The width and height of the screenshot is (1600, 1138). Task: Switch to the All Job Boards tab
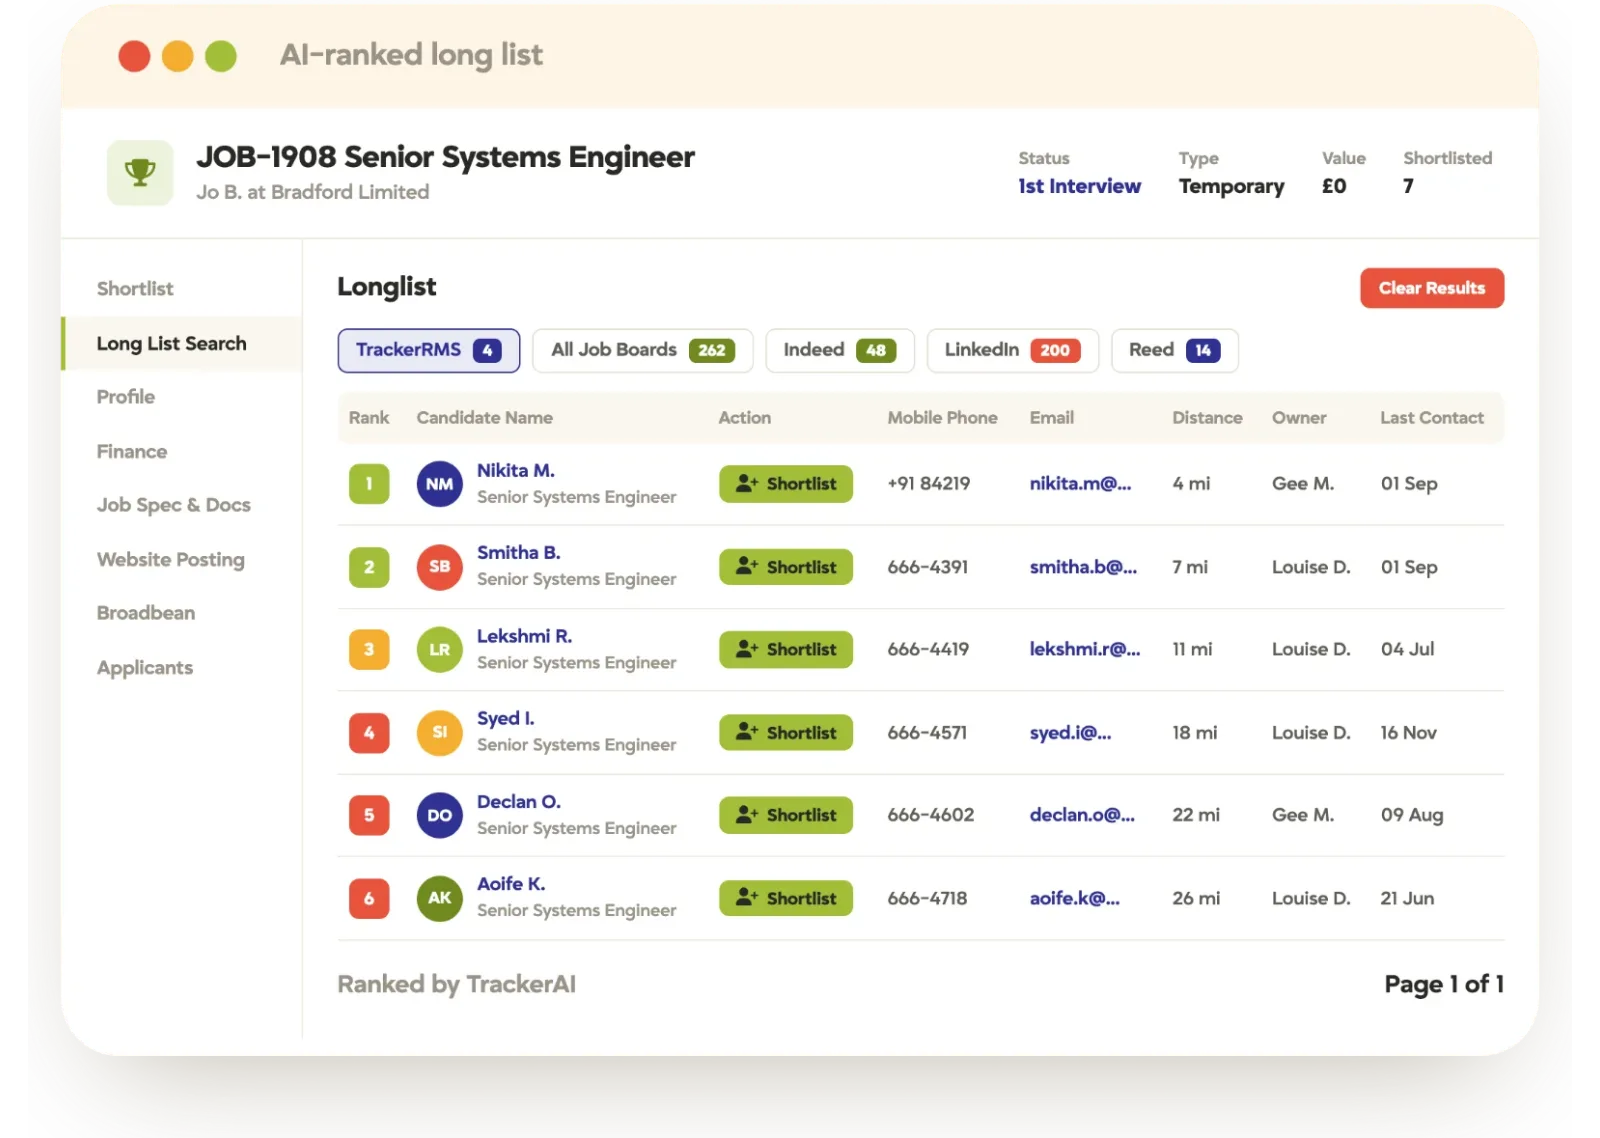click(x=642, y=350)
